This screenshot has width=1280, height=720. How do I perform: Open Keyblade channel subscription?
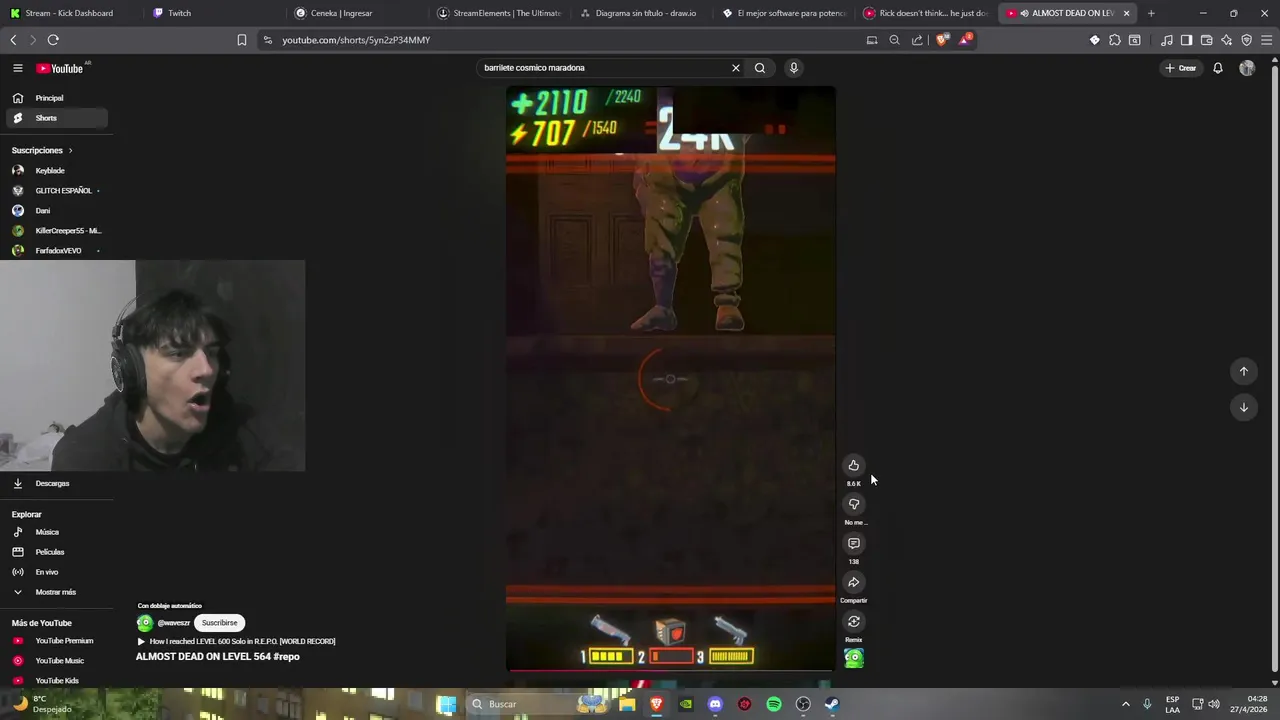pyautogui.click(x=57, y=171)
